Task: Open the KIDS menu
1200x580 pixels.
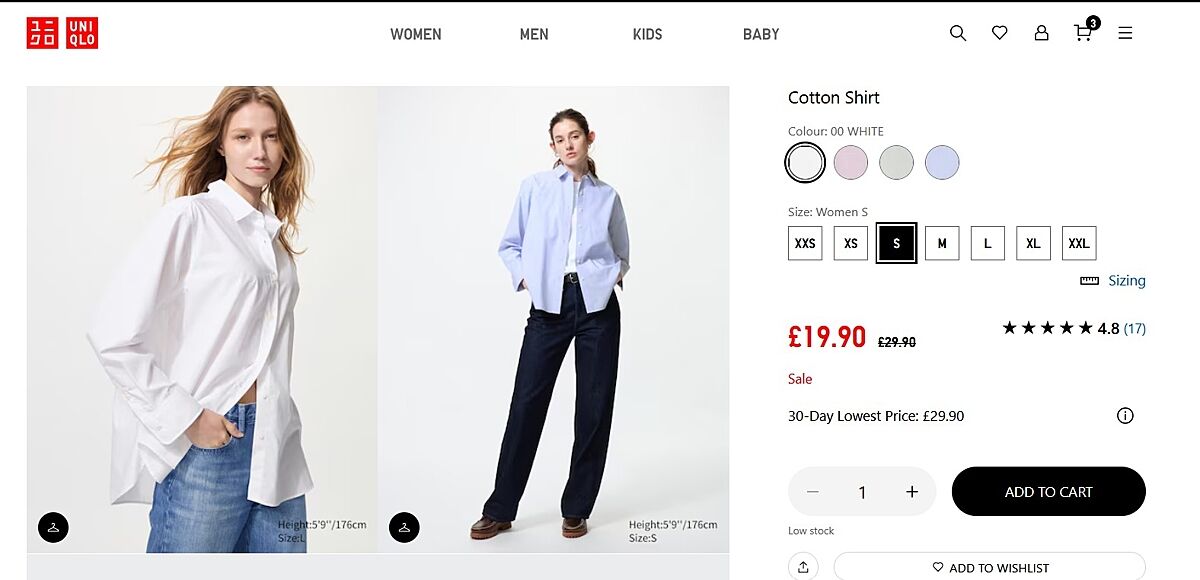Action: coord(647,34)
